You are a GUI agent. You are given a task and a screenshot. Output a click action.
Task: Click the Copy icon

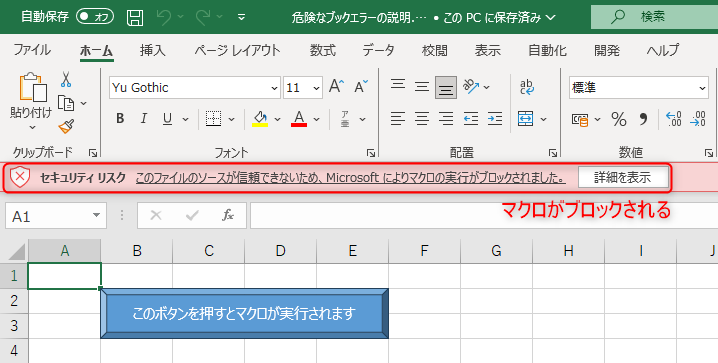coord(66,103)
